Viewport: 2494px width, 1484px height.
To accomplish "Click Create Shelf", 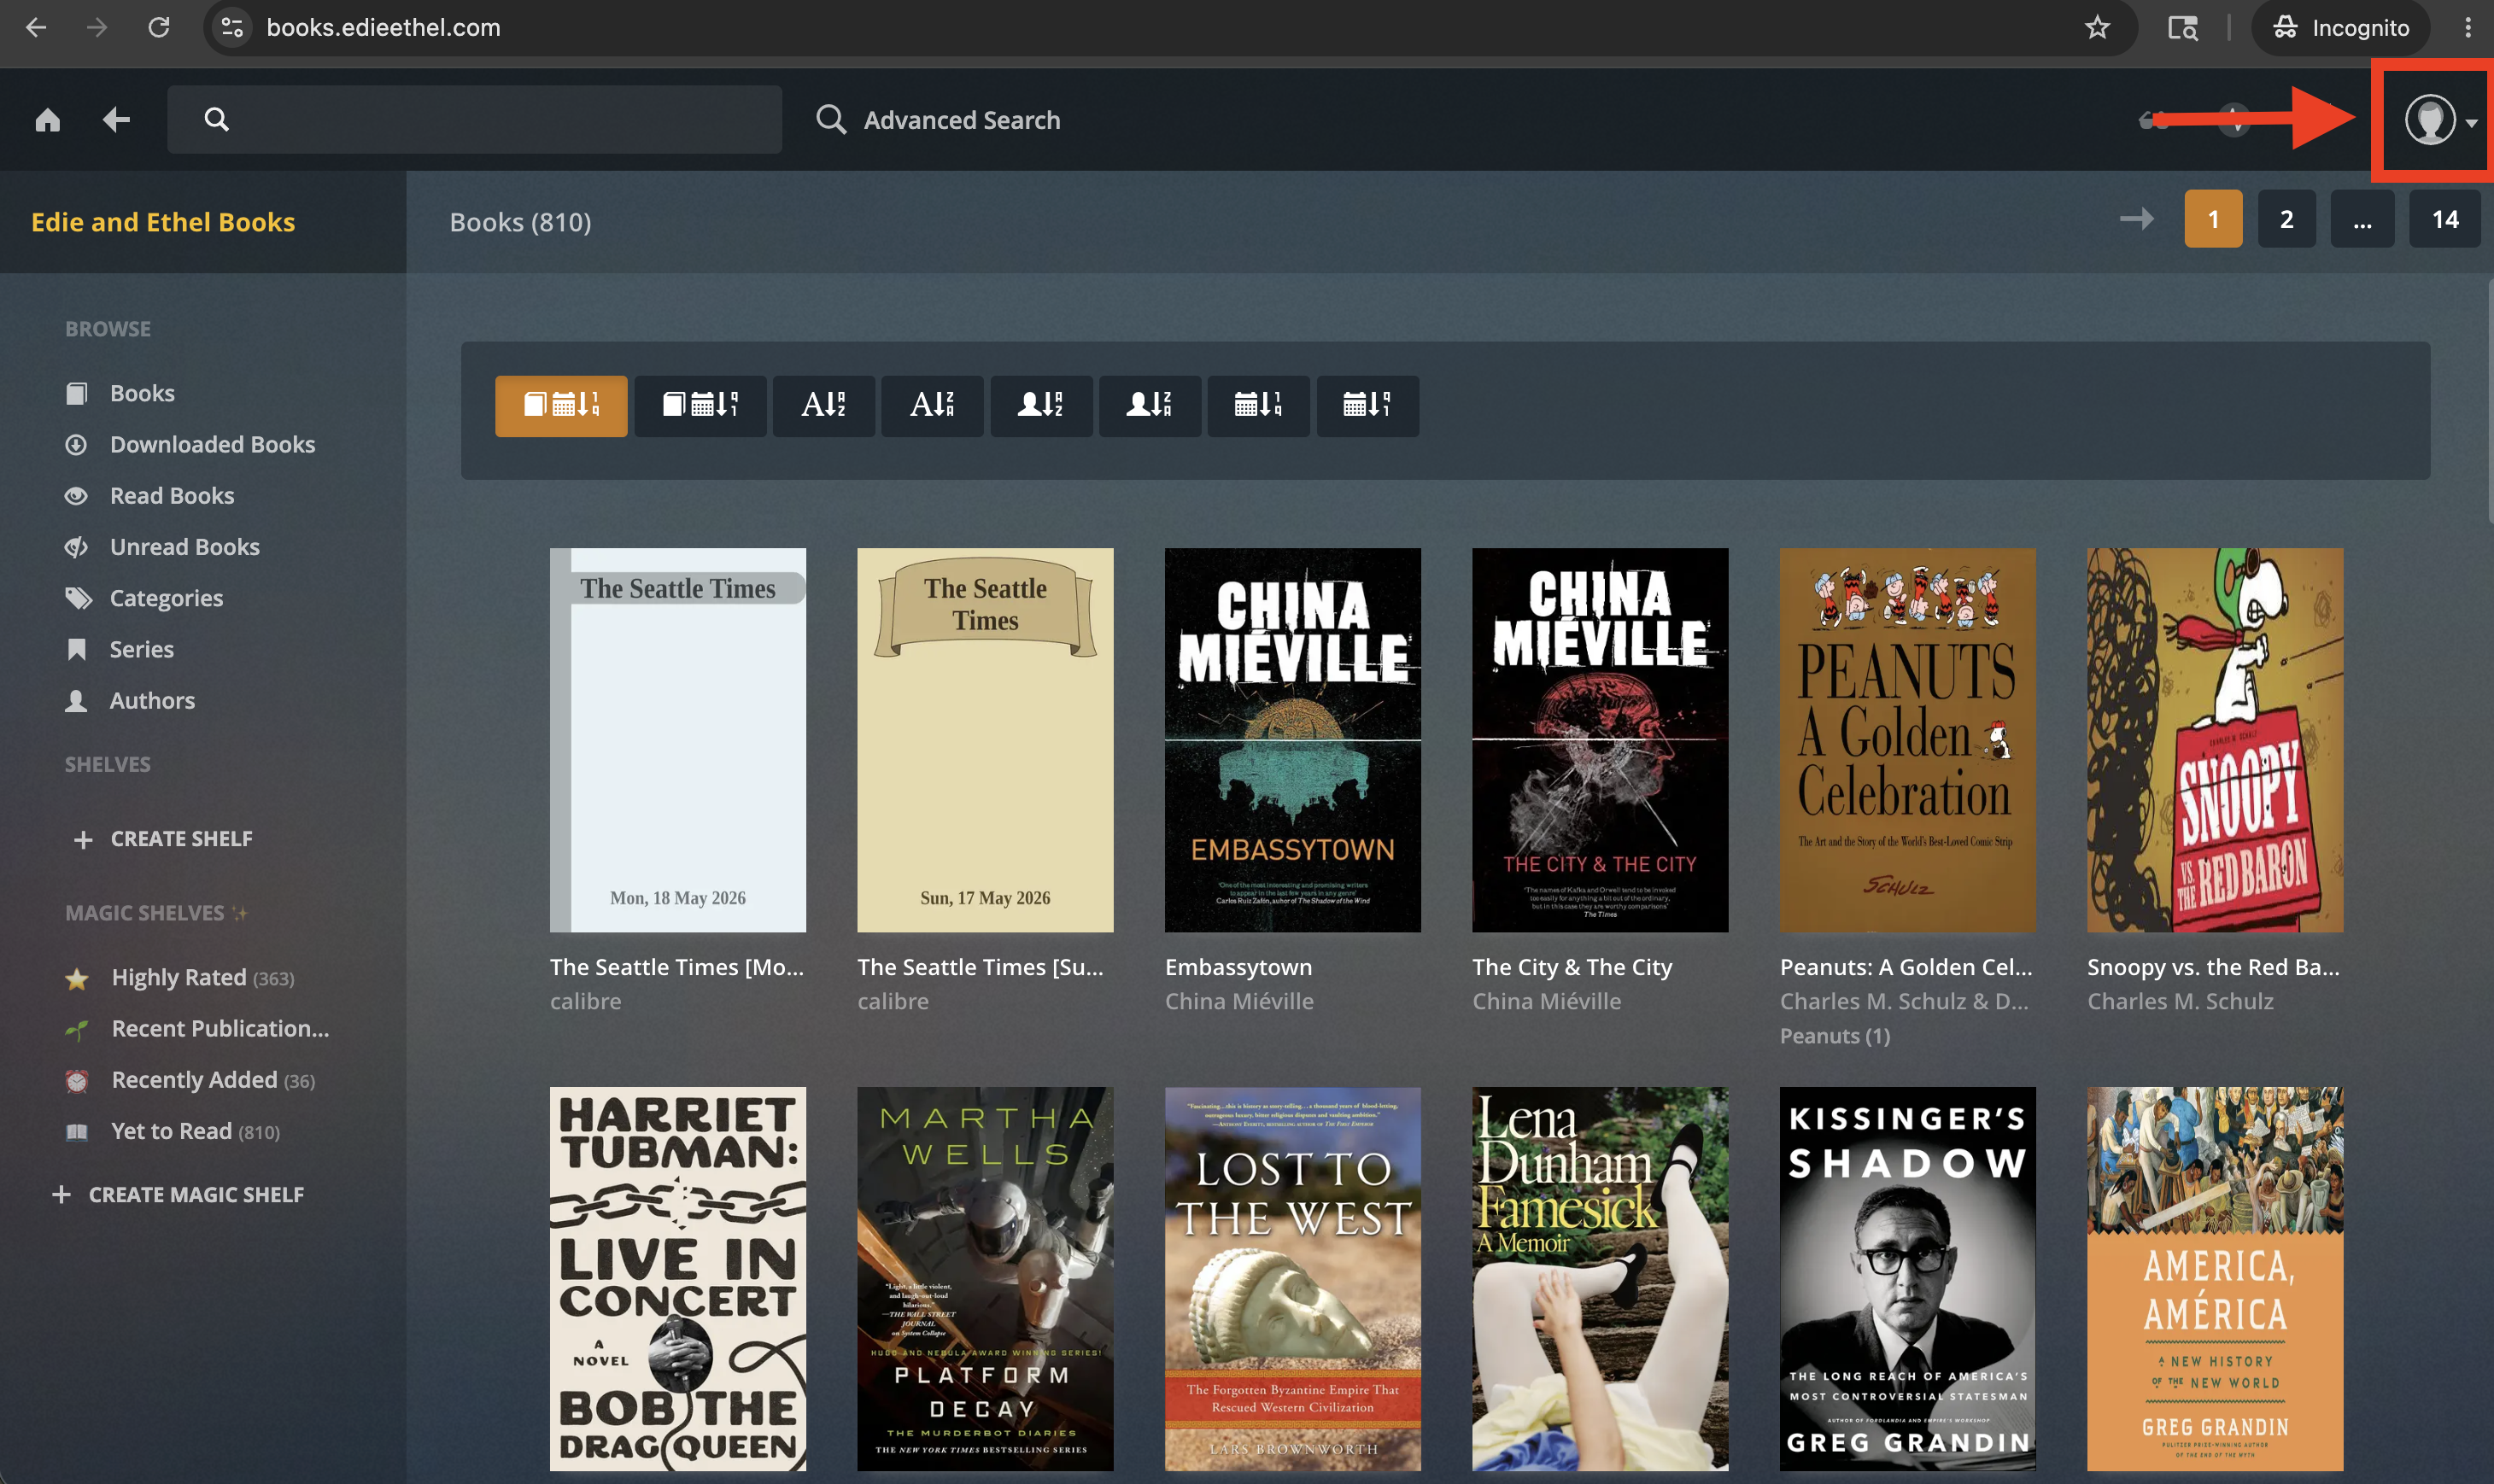I will [163, 839].
